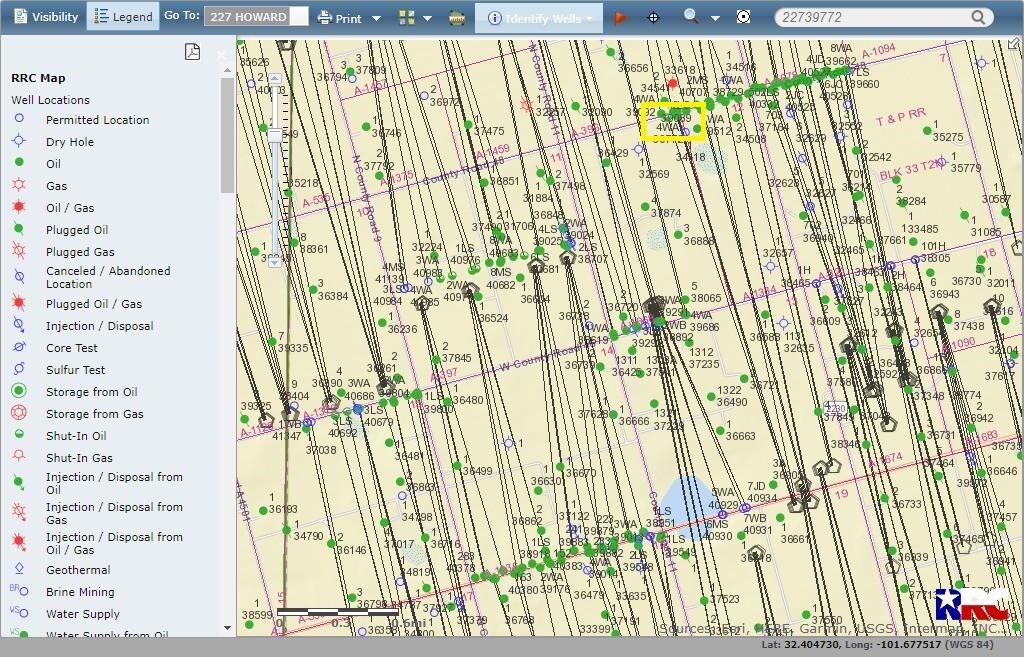Click the Storage from Gas legend symbol
The height and width of the screenshot is (657, 1024).
(19, 413)
